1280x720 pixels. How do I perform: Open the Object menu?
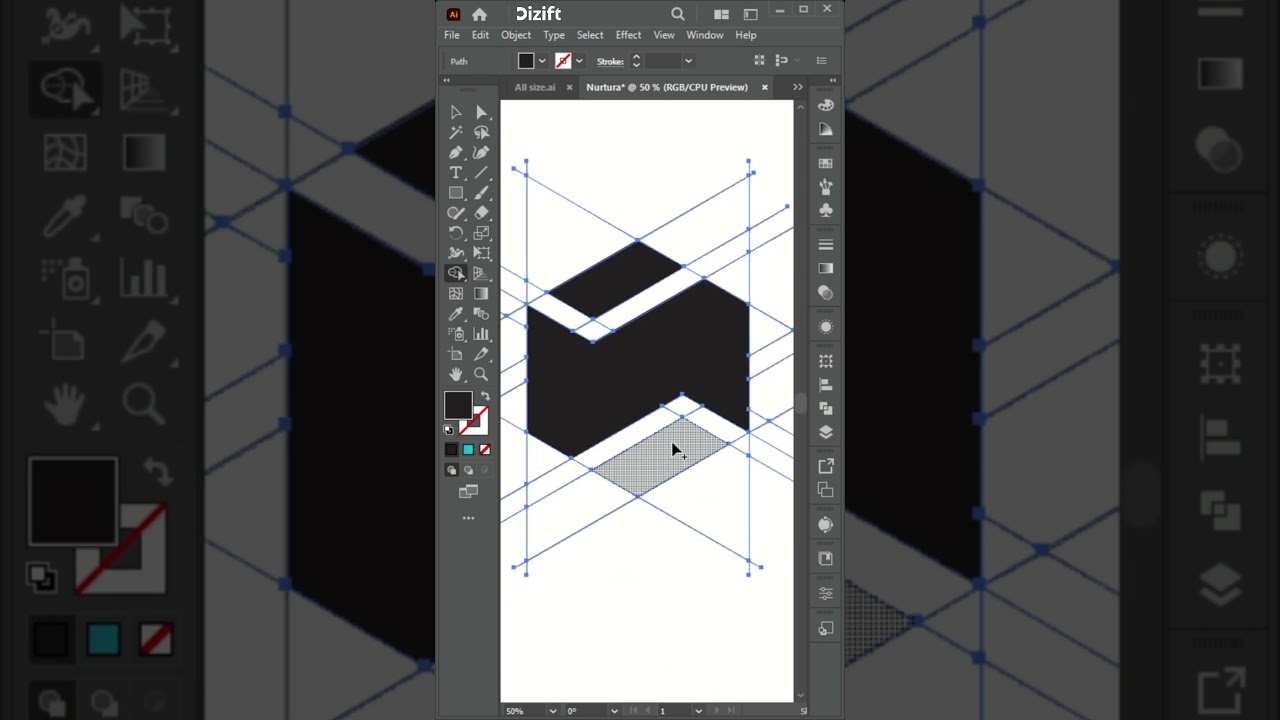pyautogui.click(x=516, y=35)
